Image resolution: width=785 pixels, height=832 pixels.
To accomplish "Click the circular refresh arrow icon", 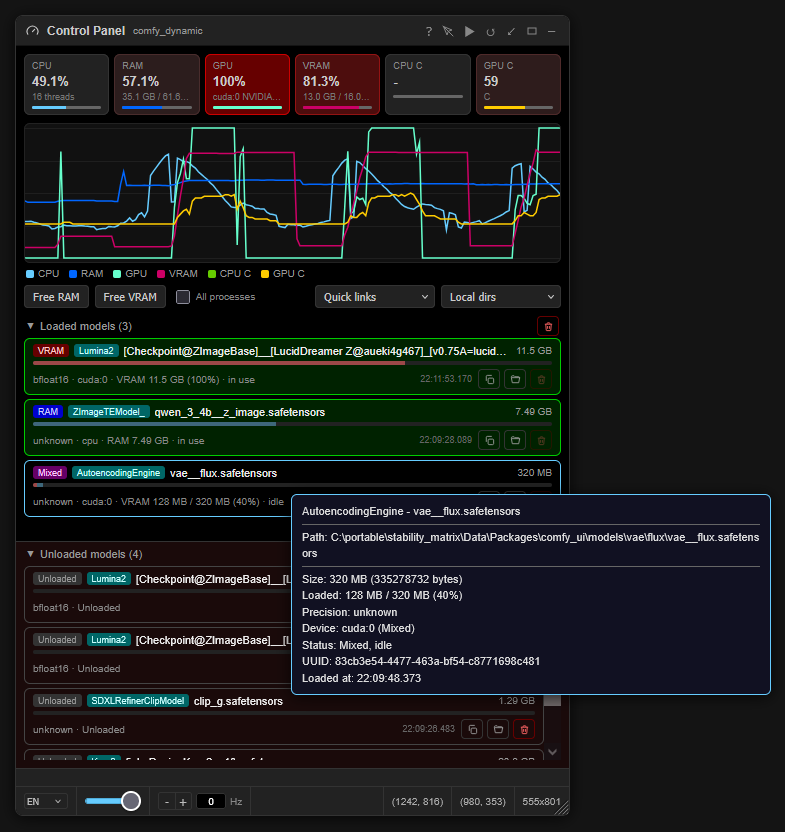I will click(490, 32).
